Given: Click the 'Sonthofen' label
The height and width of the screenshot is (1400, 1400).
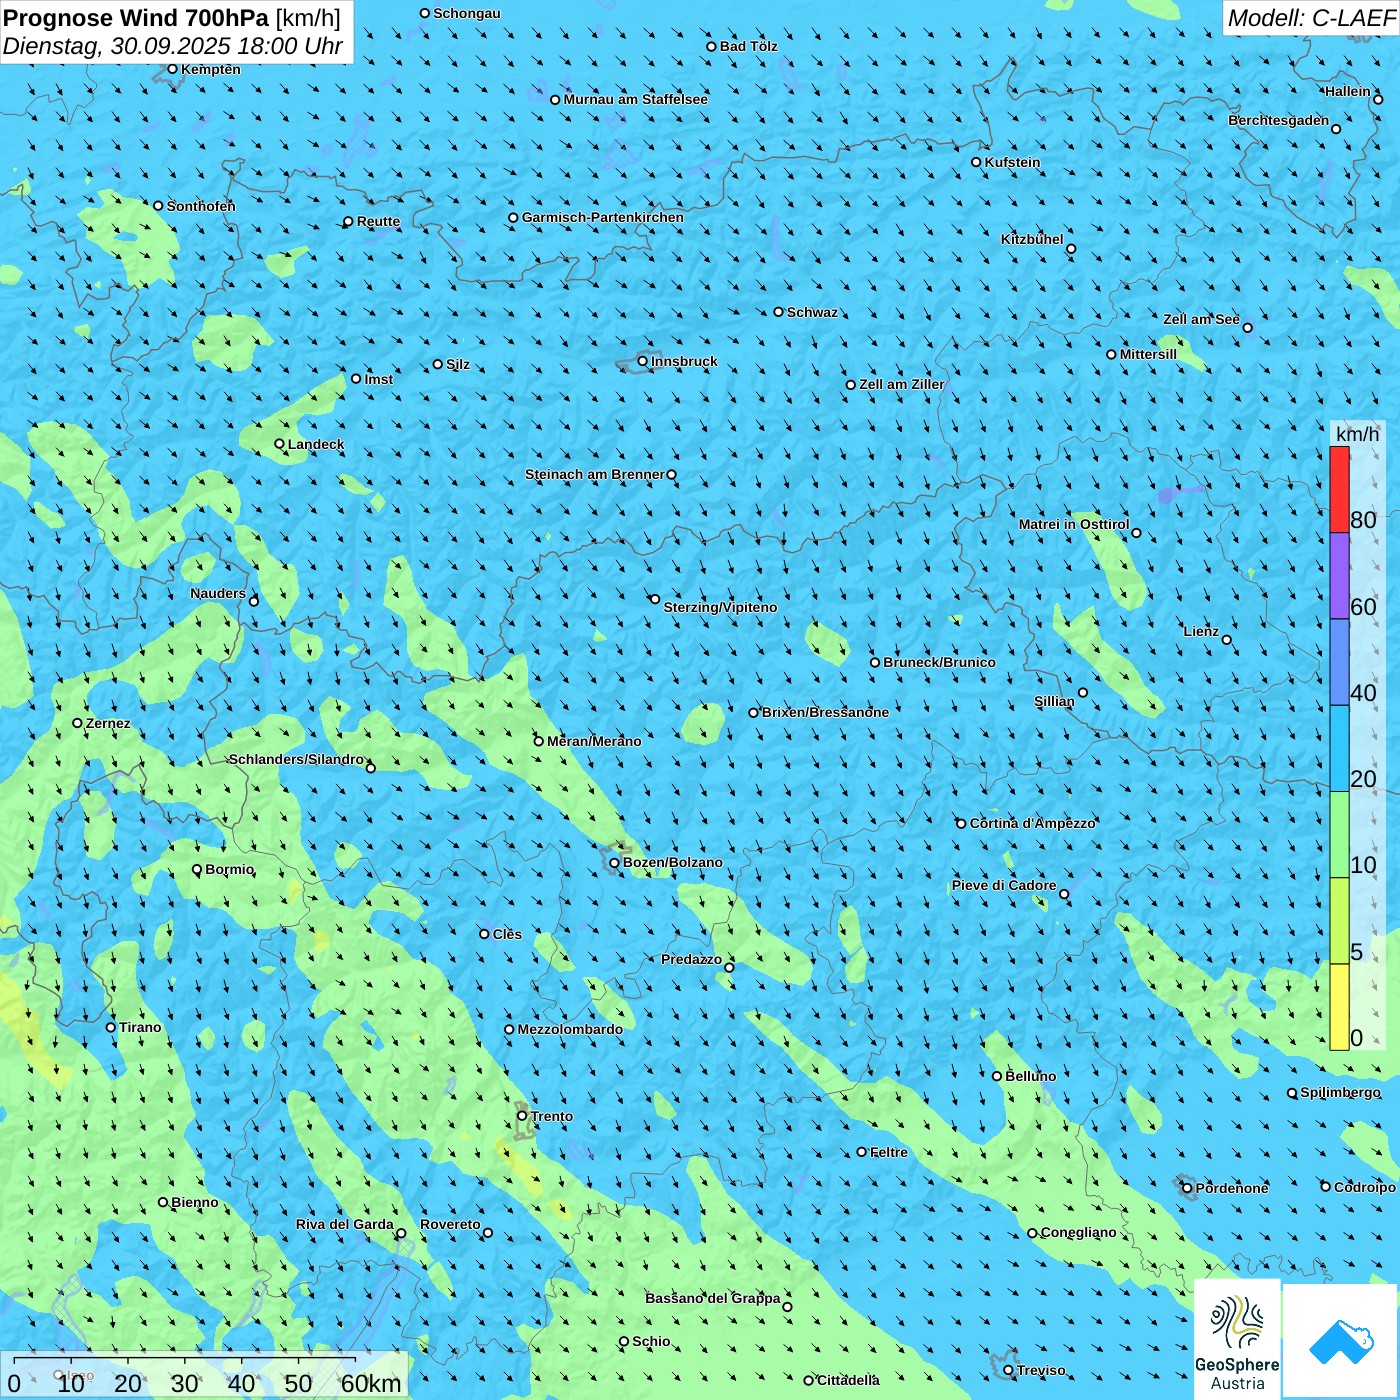Looking at the screenshot, I should pyautogui.click(x=201, y=206).
